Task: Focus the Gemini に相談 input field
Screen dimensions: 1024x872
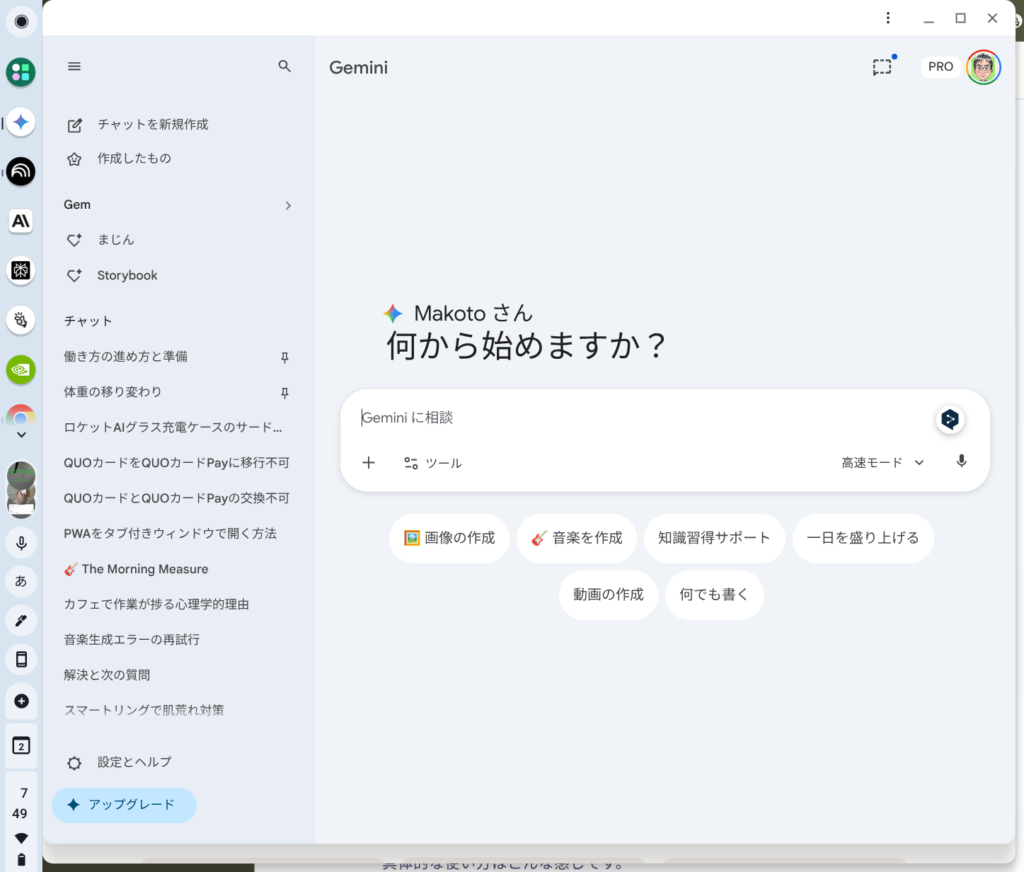Action: pyautogui.click(x=640, y=418)
